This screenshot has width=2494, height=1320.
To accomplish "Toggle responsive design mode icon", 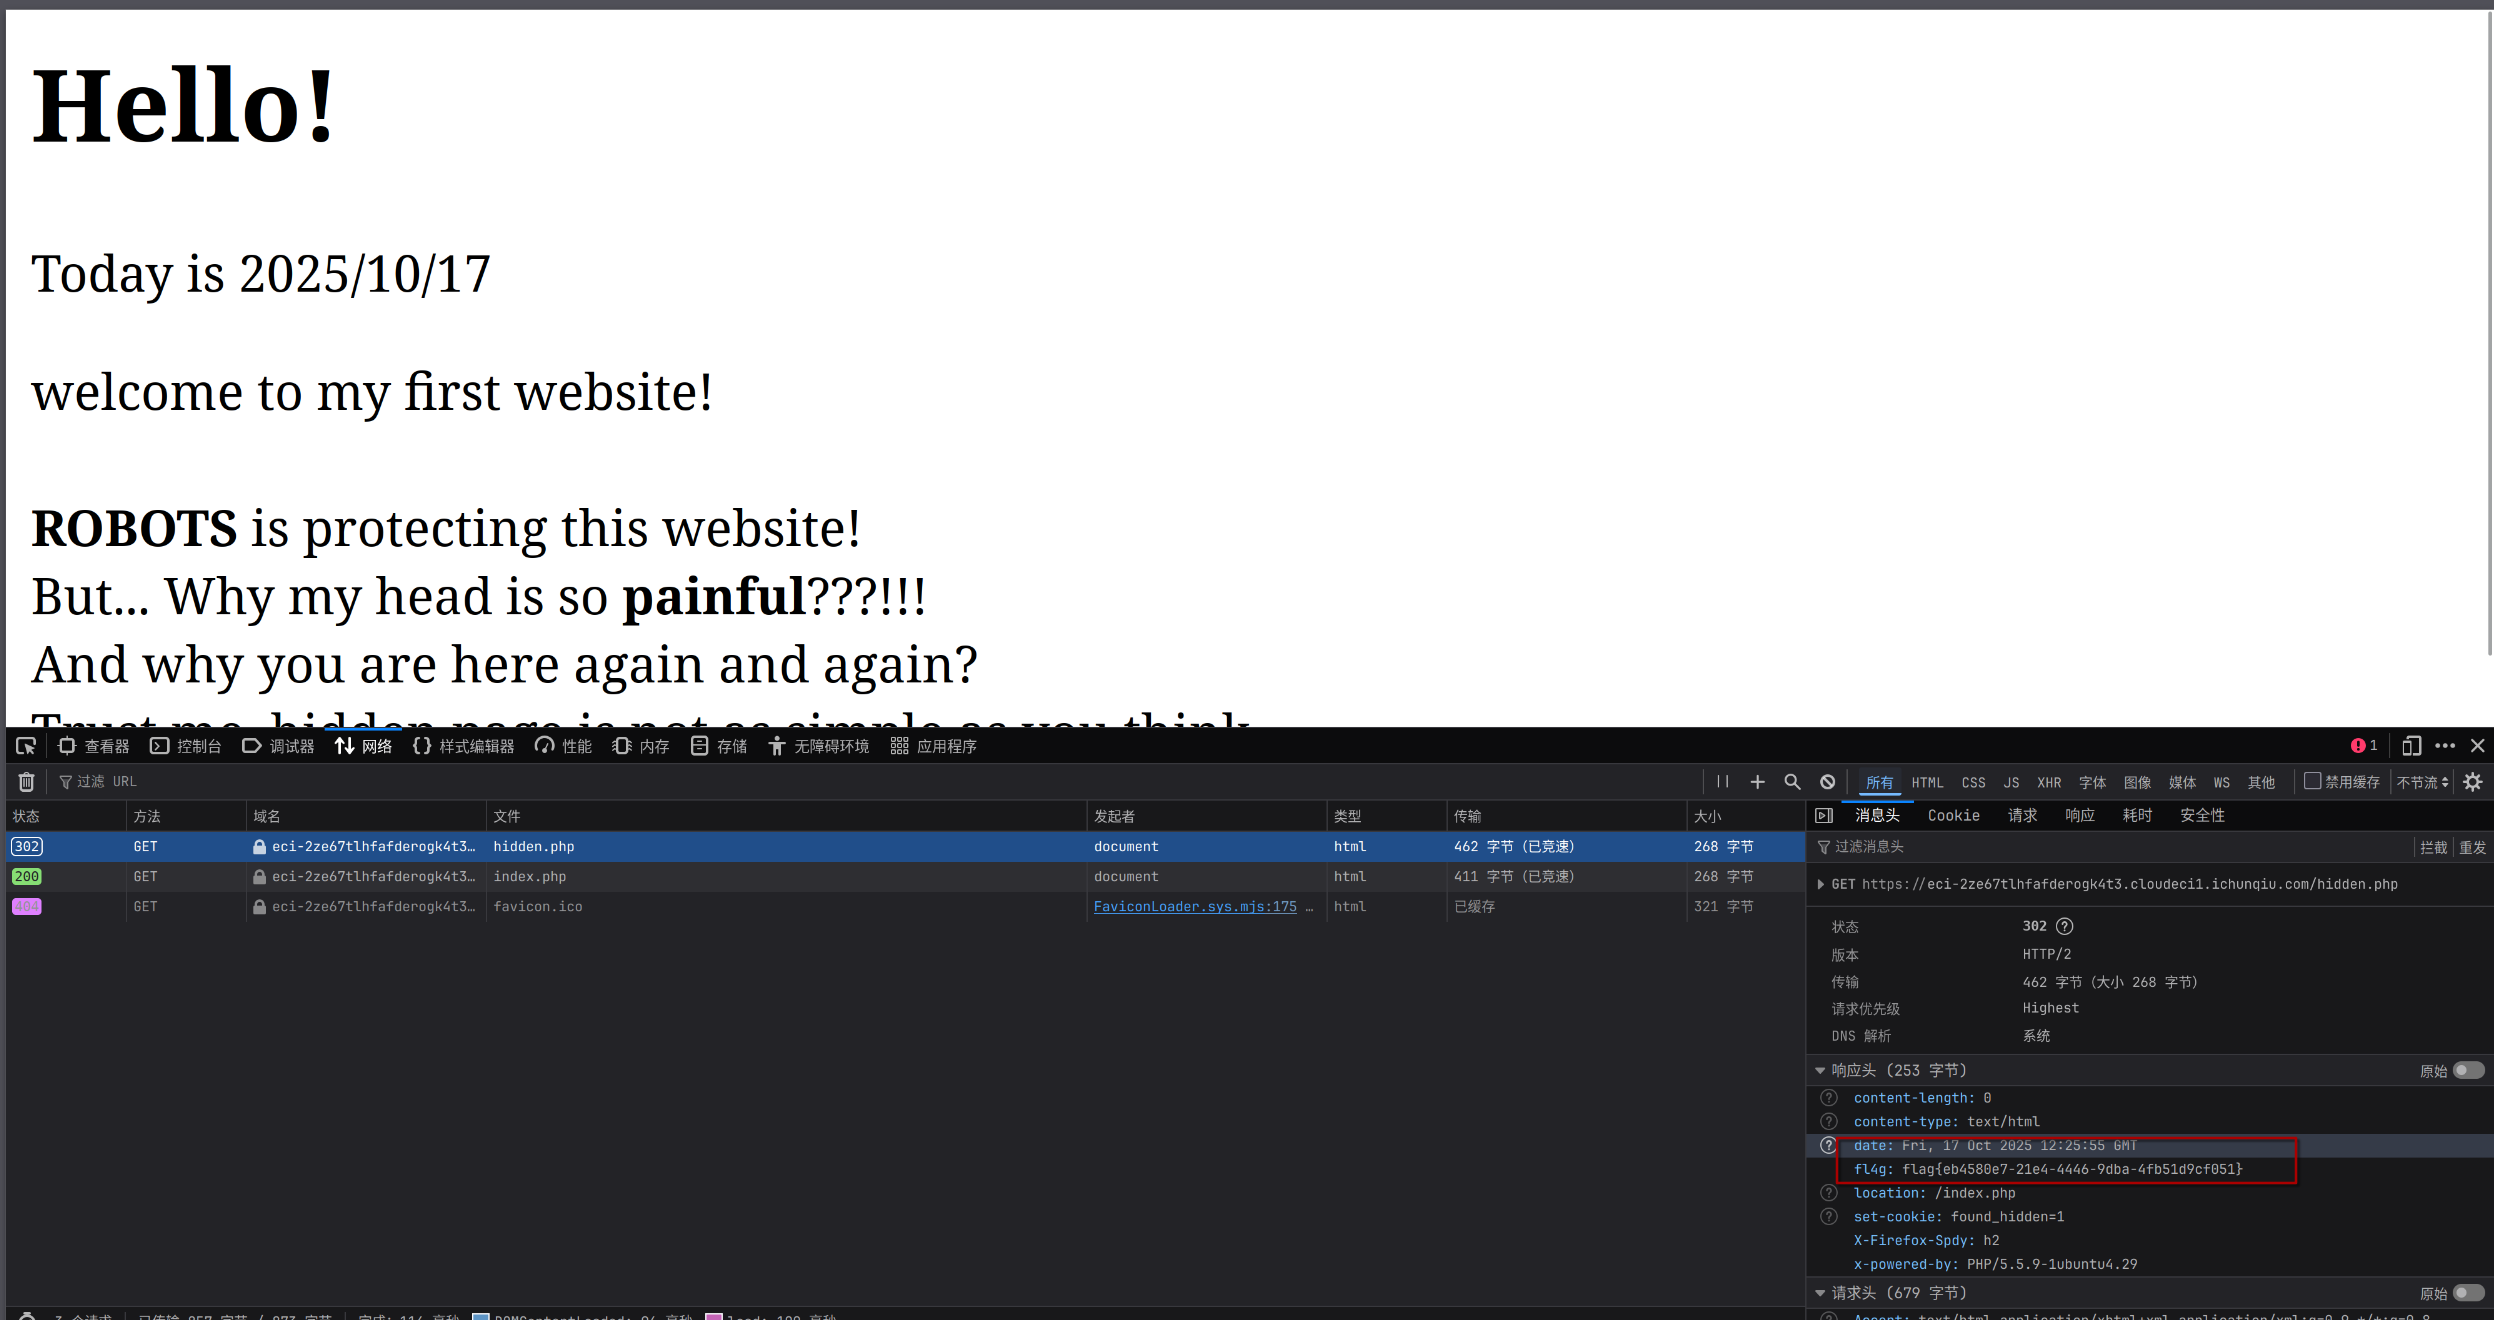I will pos(2411,746).
